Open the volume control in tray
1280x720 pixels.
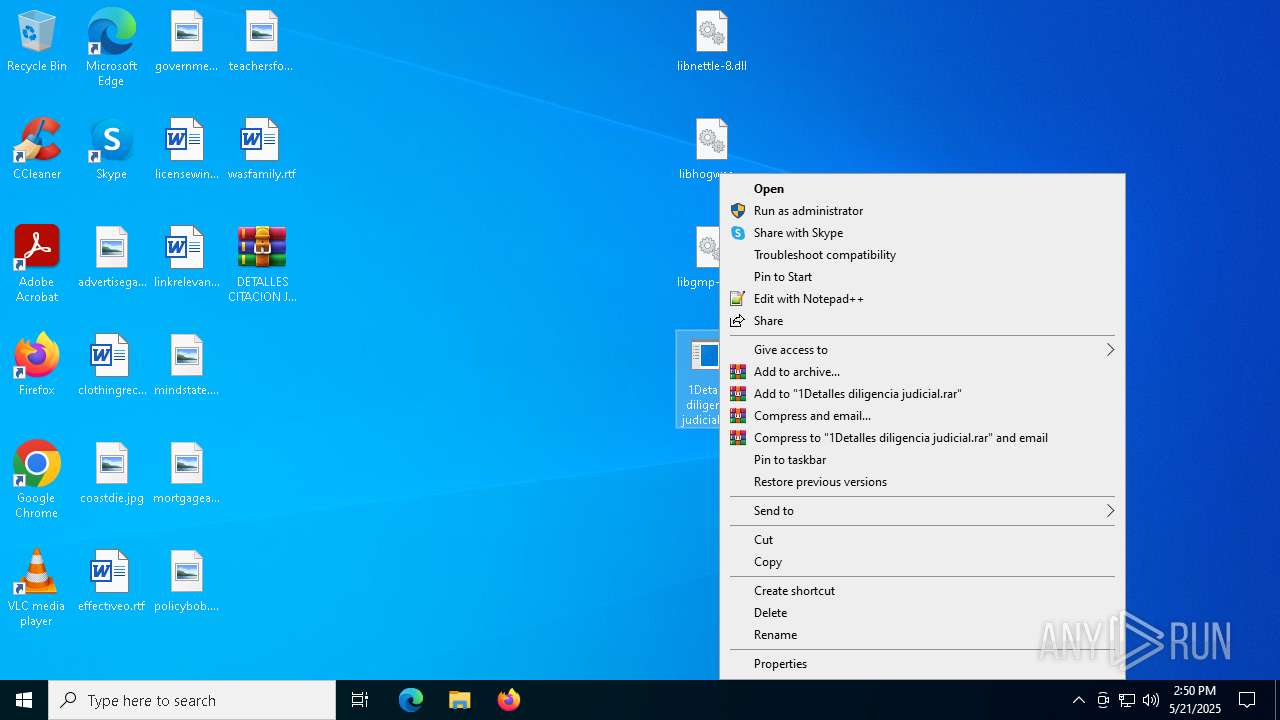click(x=1151, y=700)
